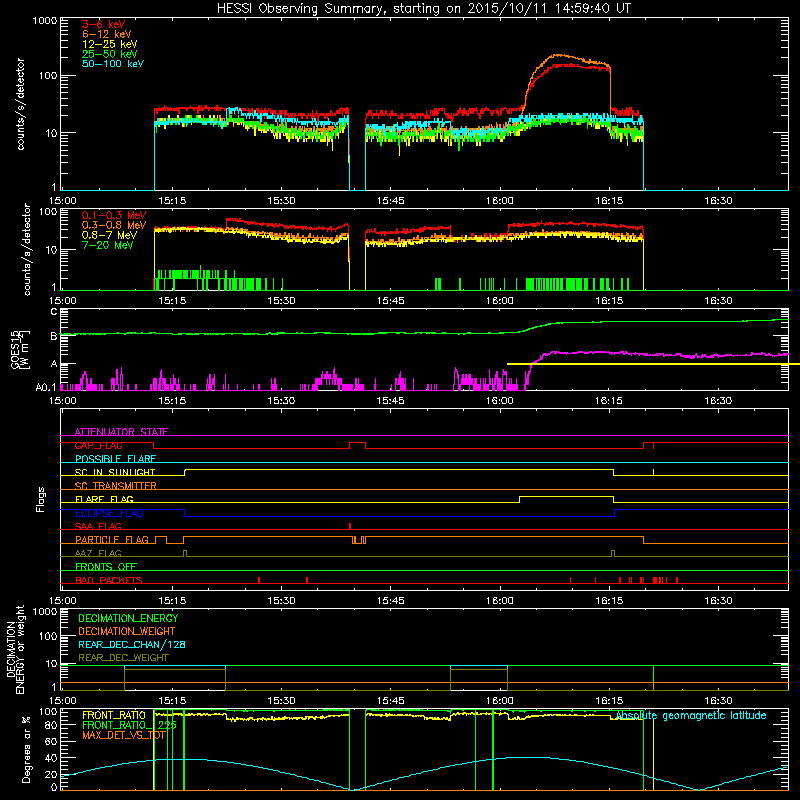Click the 16:00 time tick under the GOES panel
This screenshot has height=800, width=800.
[499, 401]
